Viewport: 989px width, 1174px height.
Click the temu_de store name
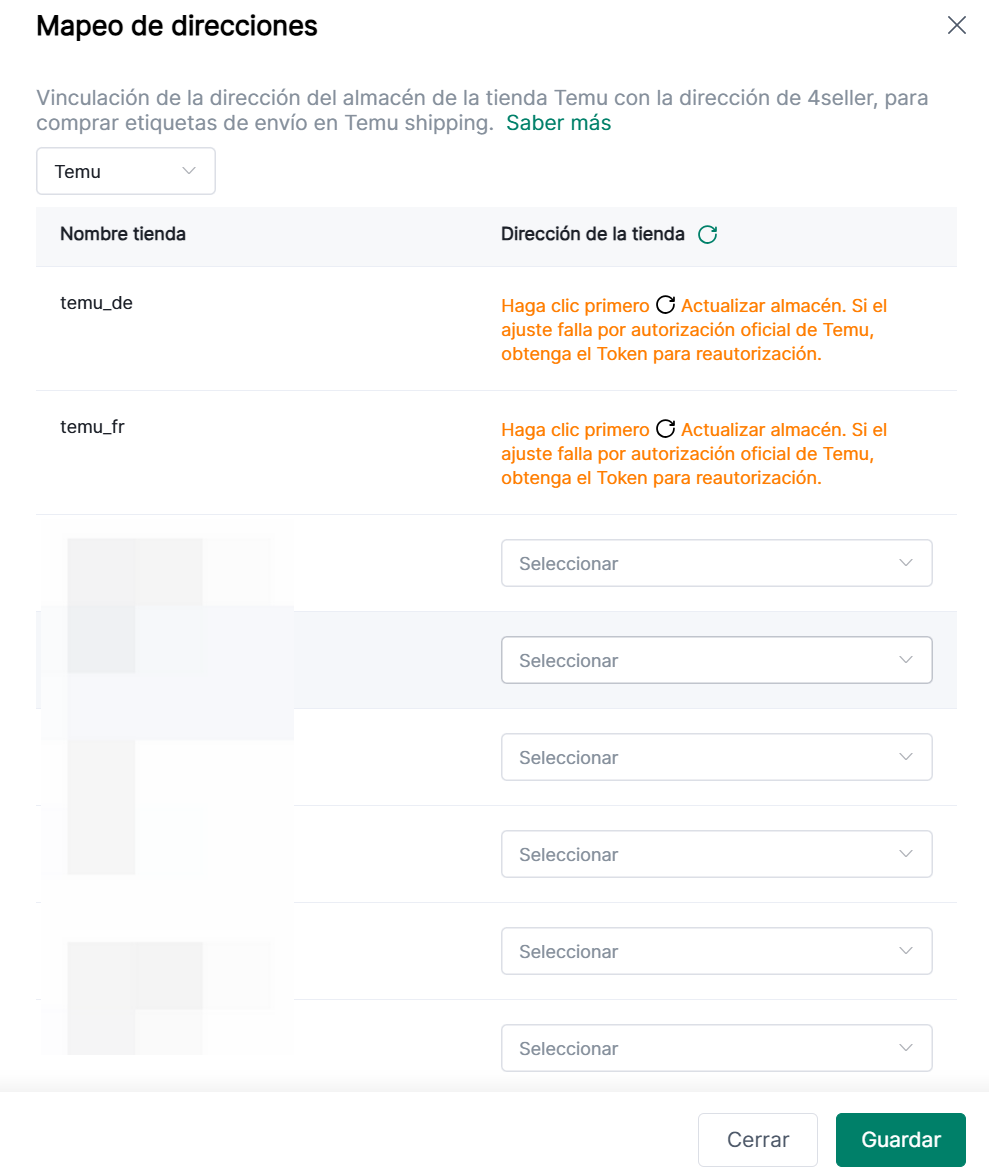coord(96,303)
